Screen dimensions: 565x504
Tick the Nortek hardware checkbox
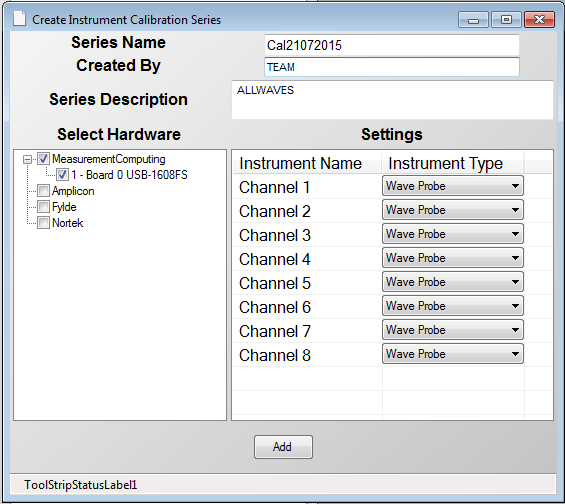(44, 223)
